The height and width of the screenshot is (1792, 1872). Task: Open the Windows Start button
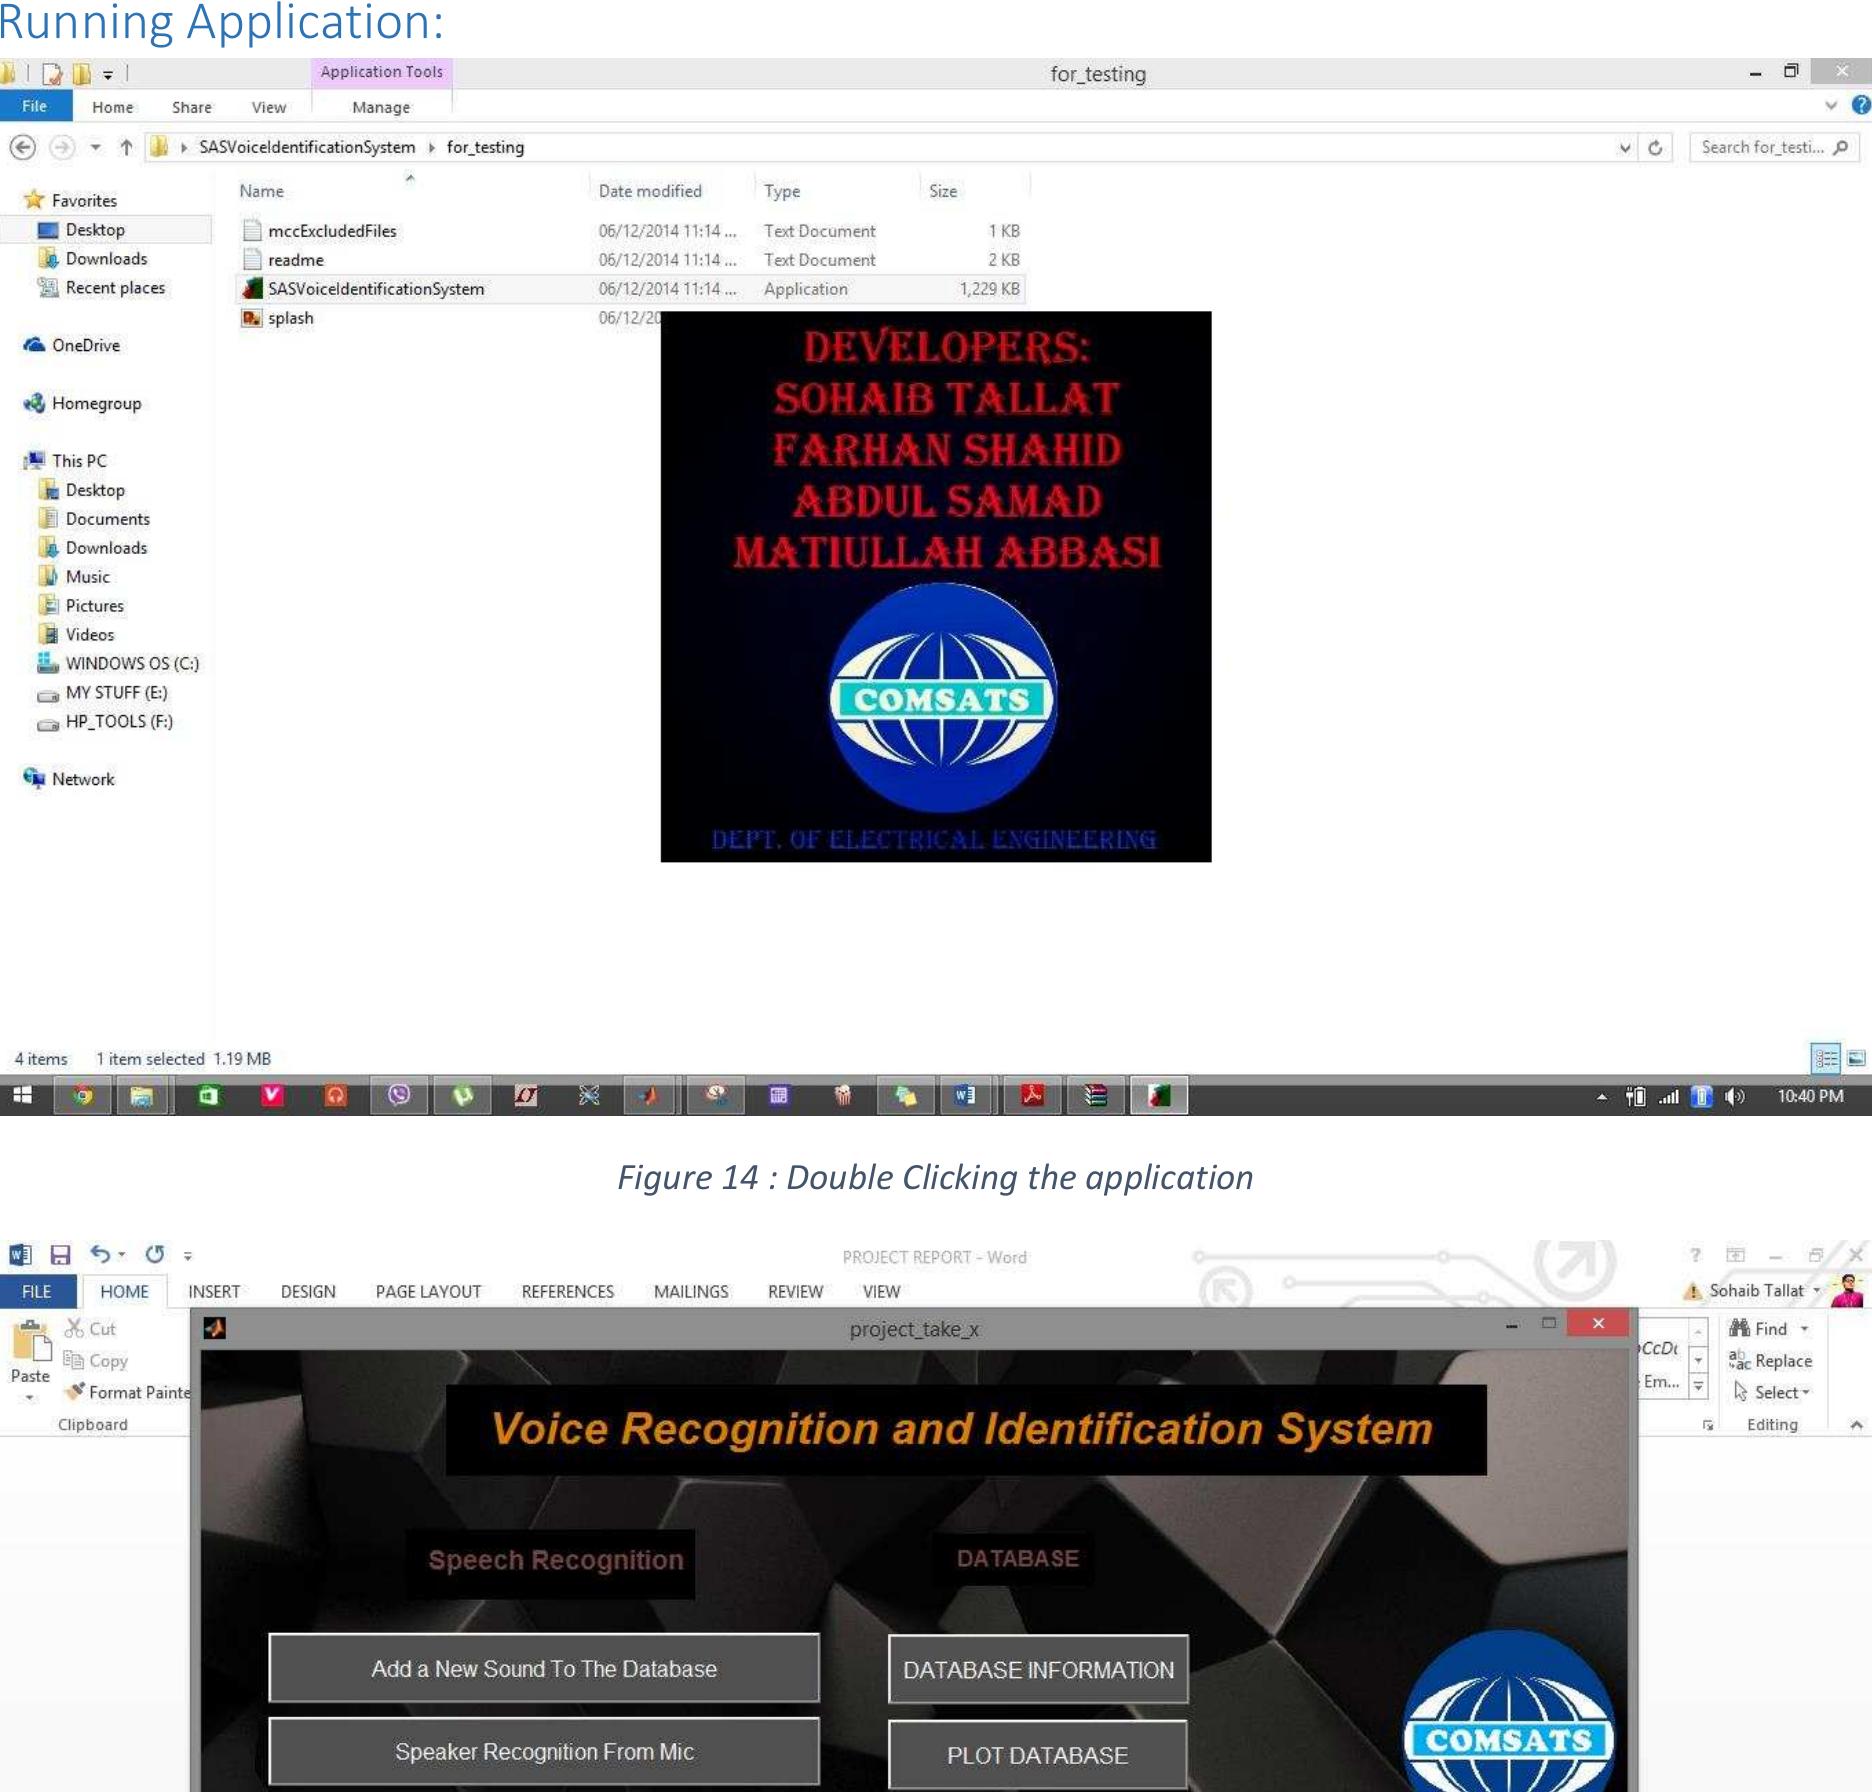[x=25, y=1097]
